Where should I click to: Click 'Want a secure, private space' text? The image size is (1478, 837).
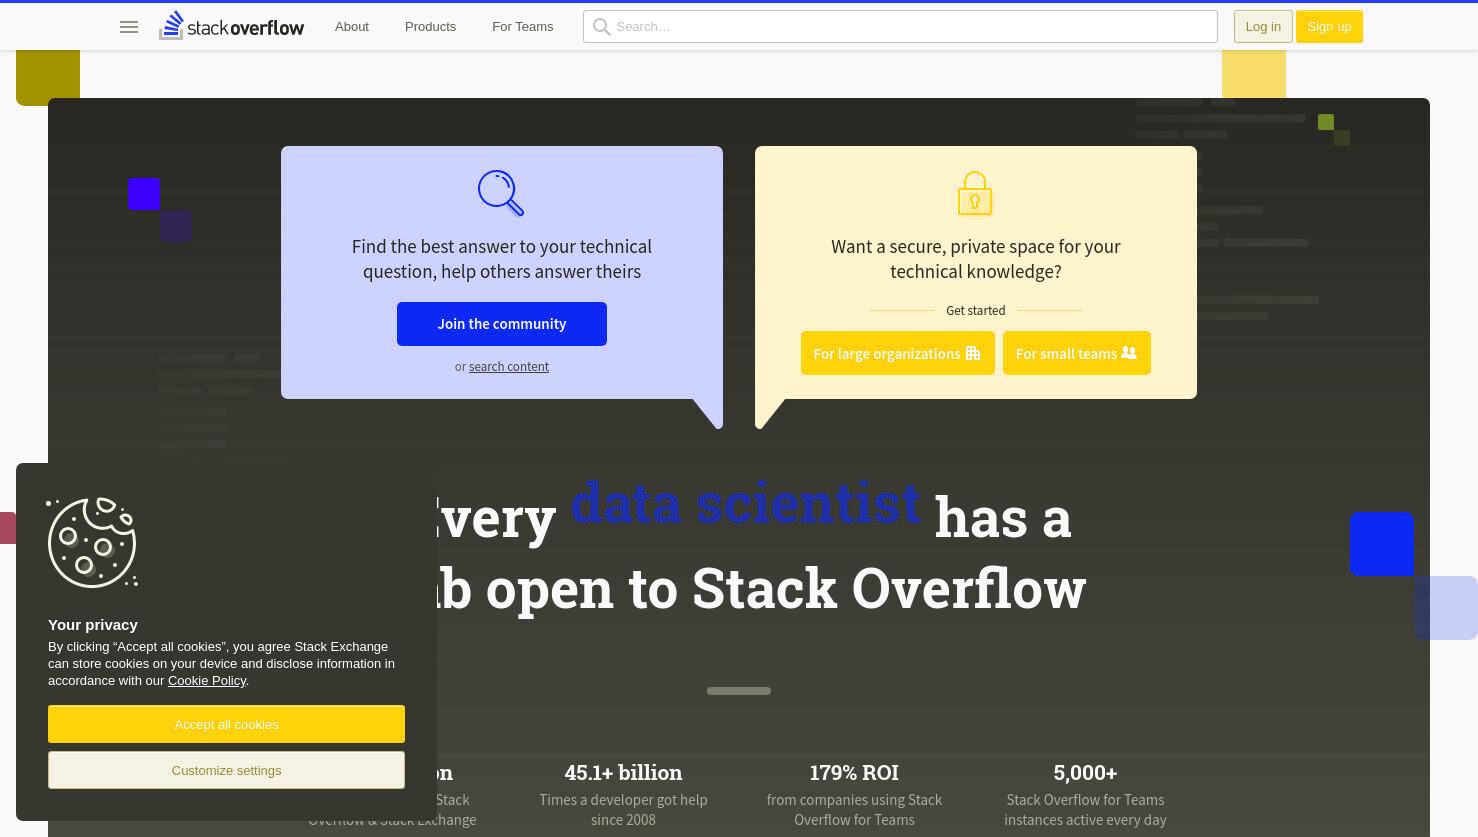976,259
